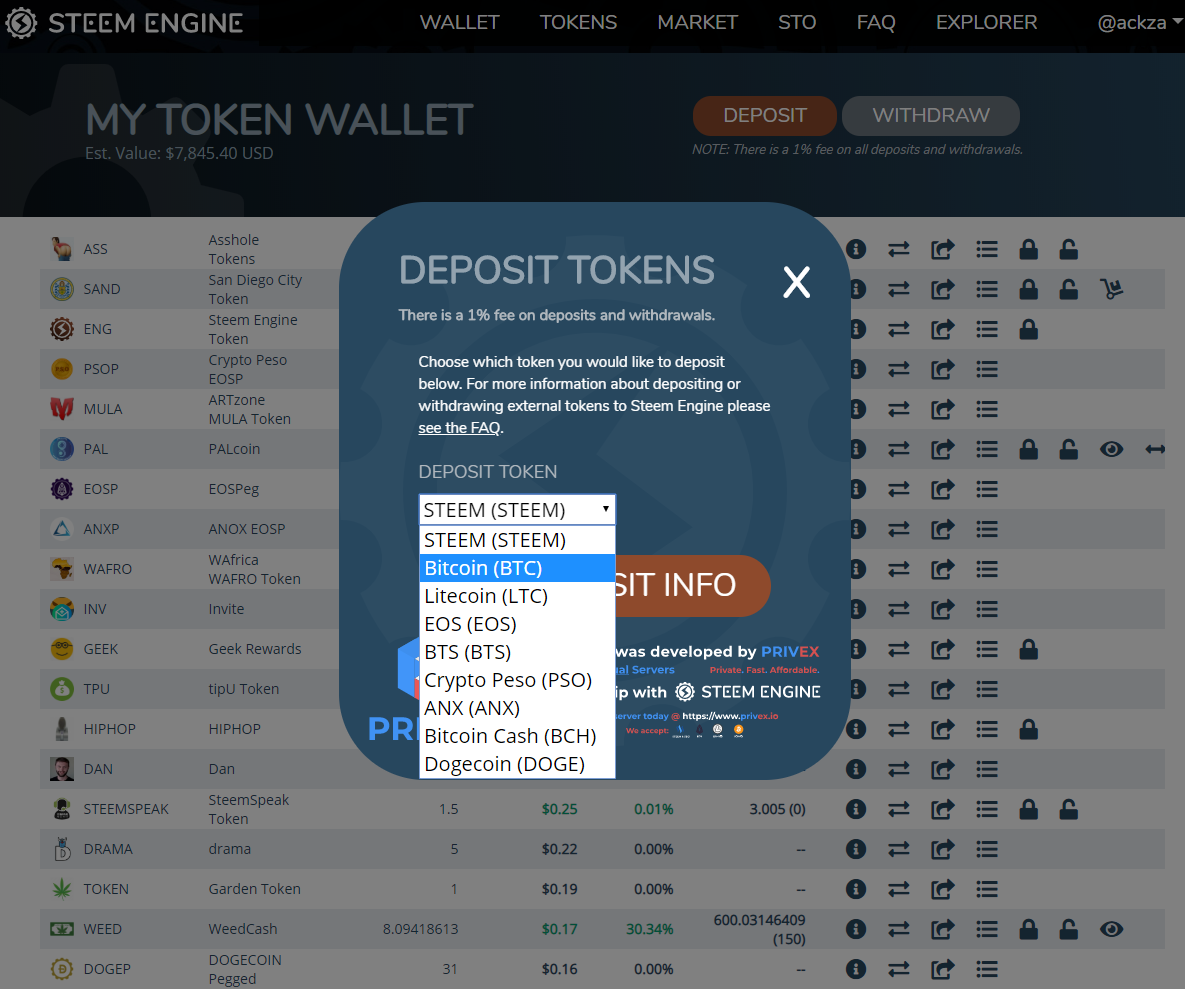Image resolution: width=1185 pixels, height=989 pixels.
Task: Collapse the STEEM (STEEM) deposit token select box
Action: coord(516,510)
